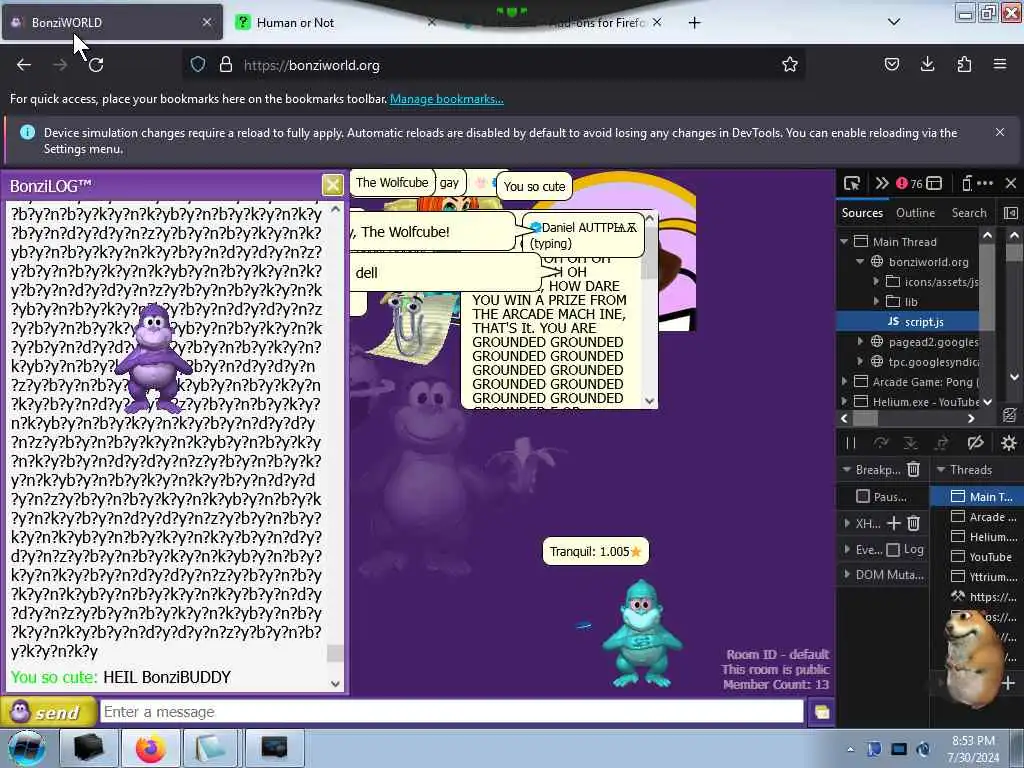Screen dimensions: 1024x768
Task: Expand Arcade Game: Pong thread
Action: pos(844,381)
